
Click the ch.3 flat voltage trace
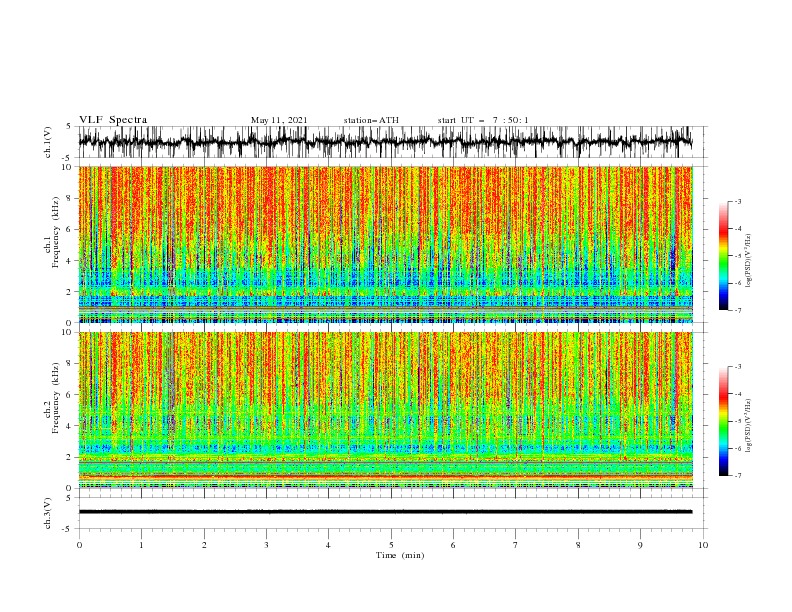385,512
